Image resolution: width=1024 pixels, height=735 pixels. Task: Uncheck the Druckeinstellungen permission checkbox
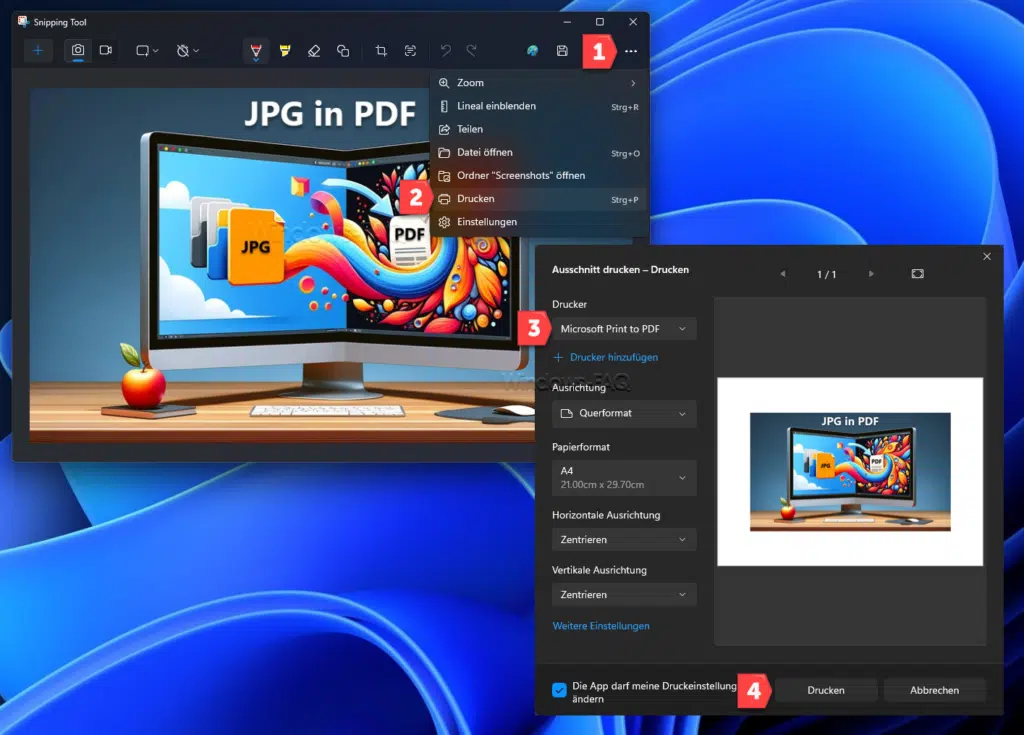tap(561, 689)
